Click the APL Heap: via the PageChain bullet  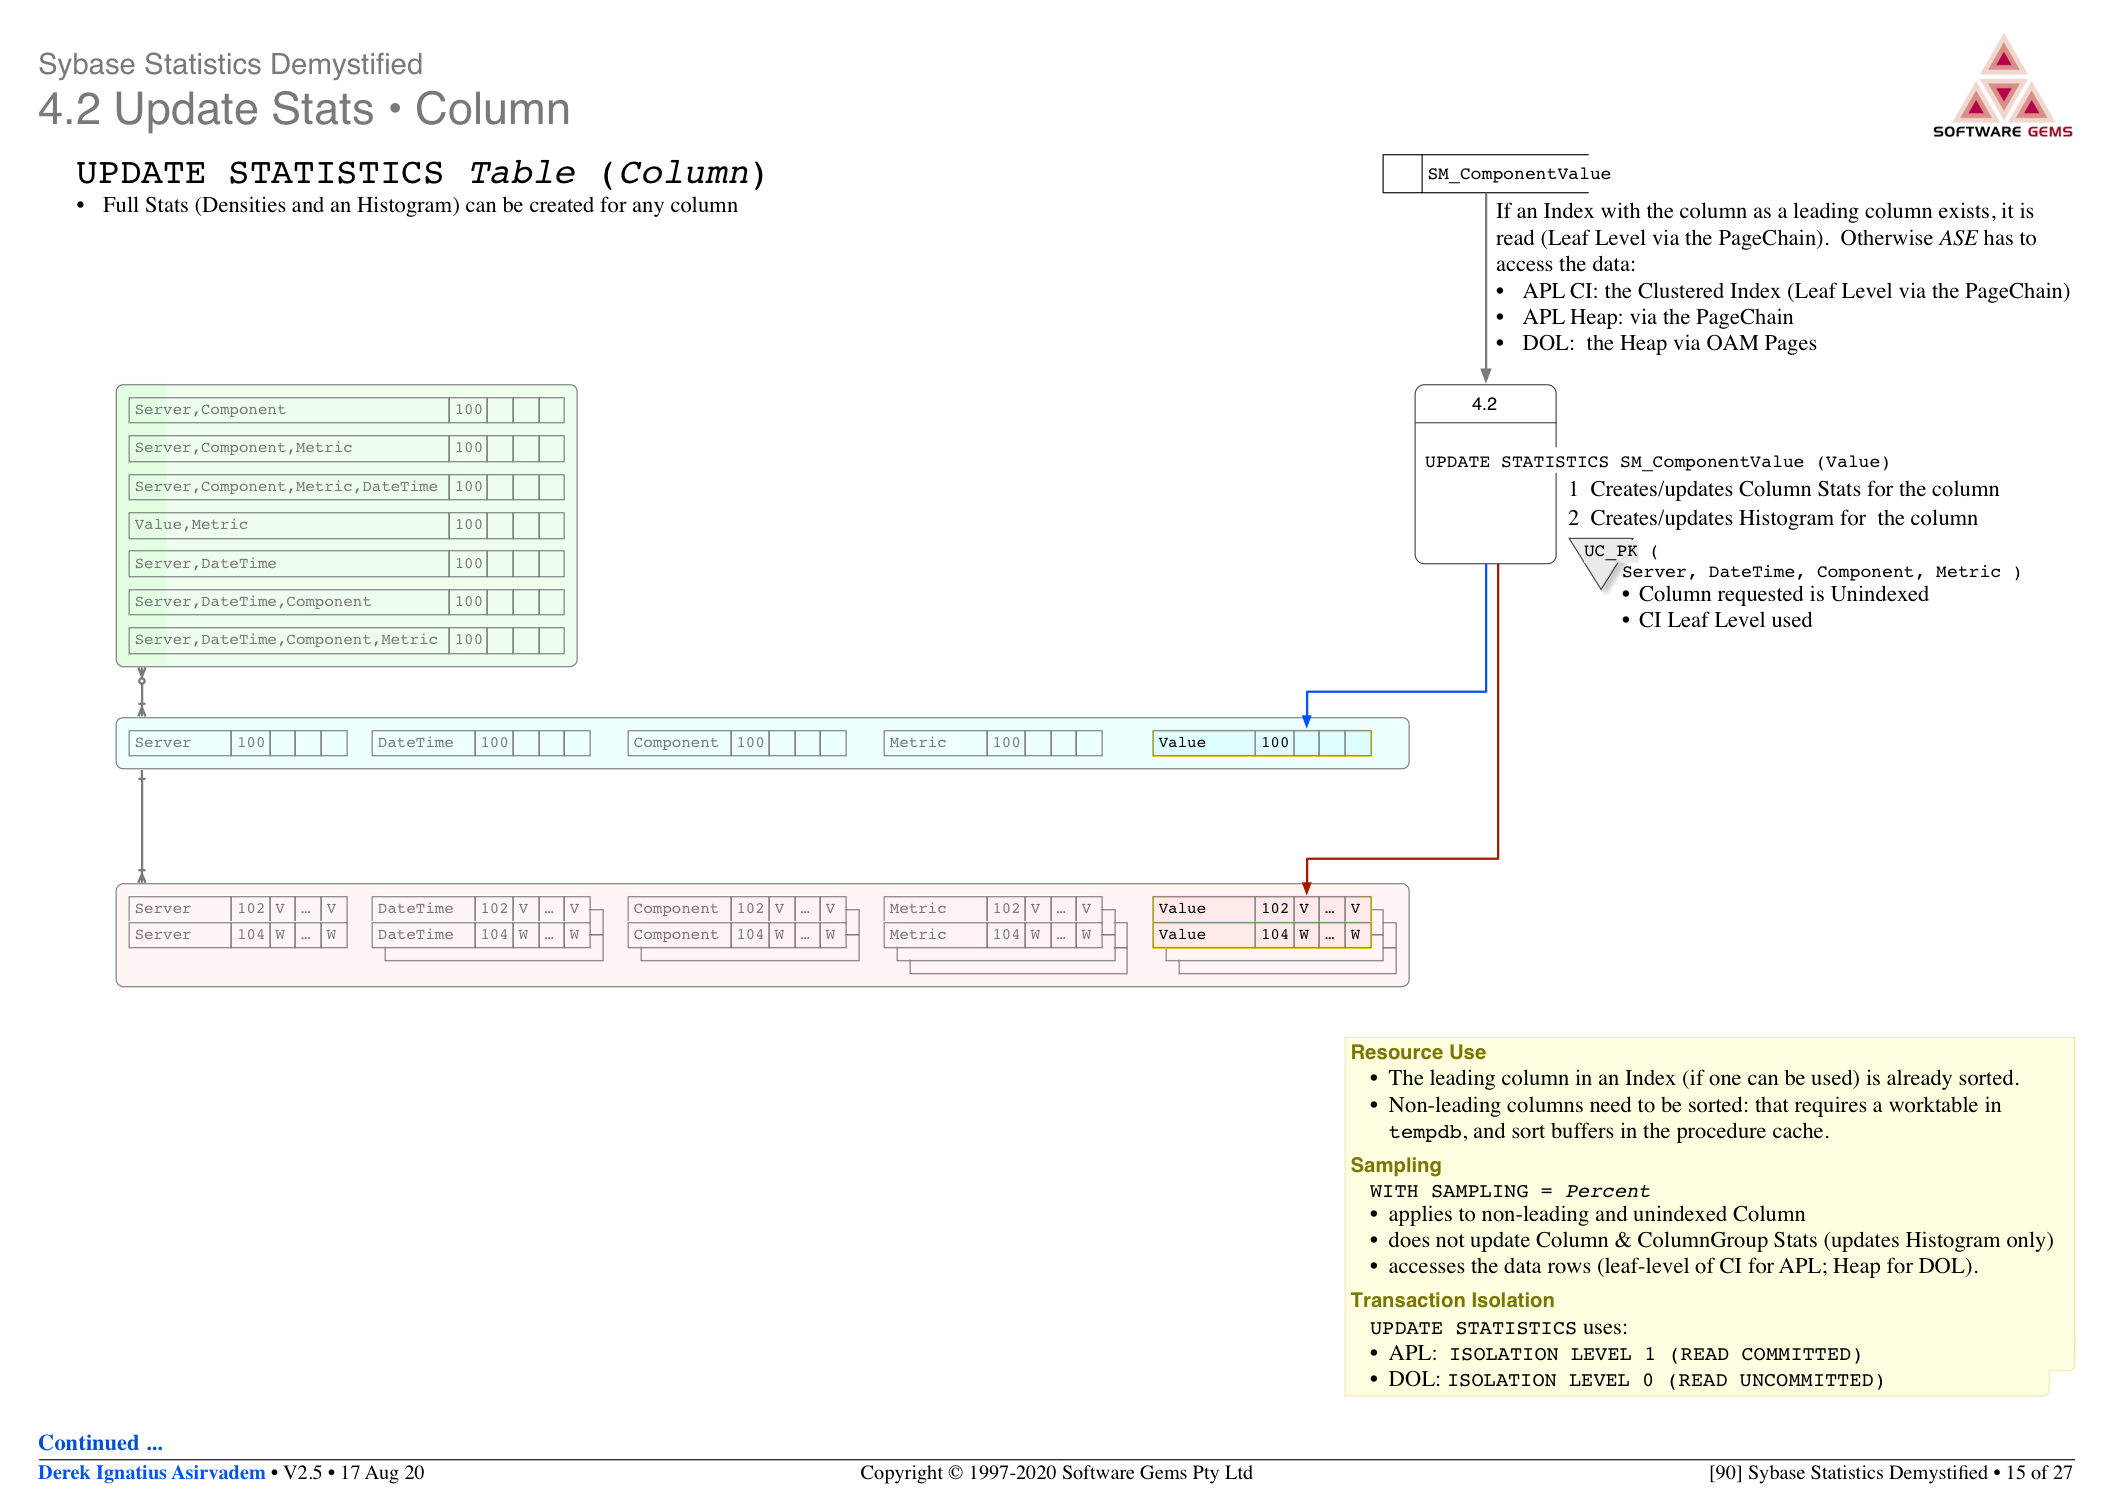pos(1645,317)
